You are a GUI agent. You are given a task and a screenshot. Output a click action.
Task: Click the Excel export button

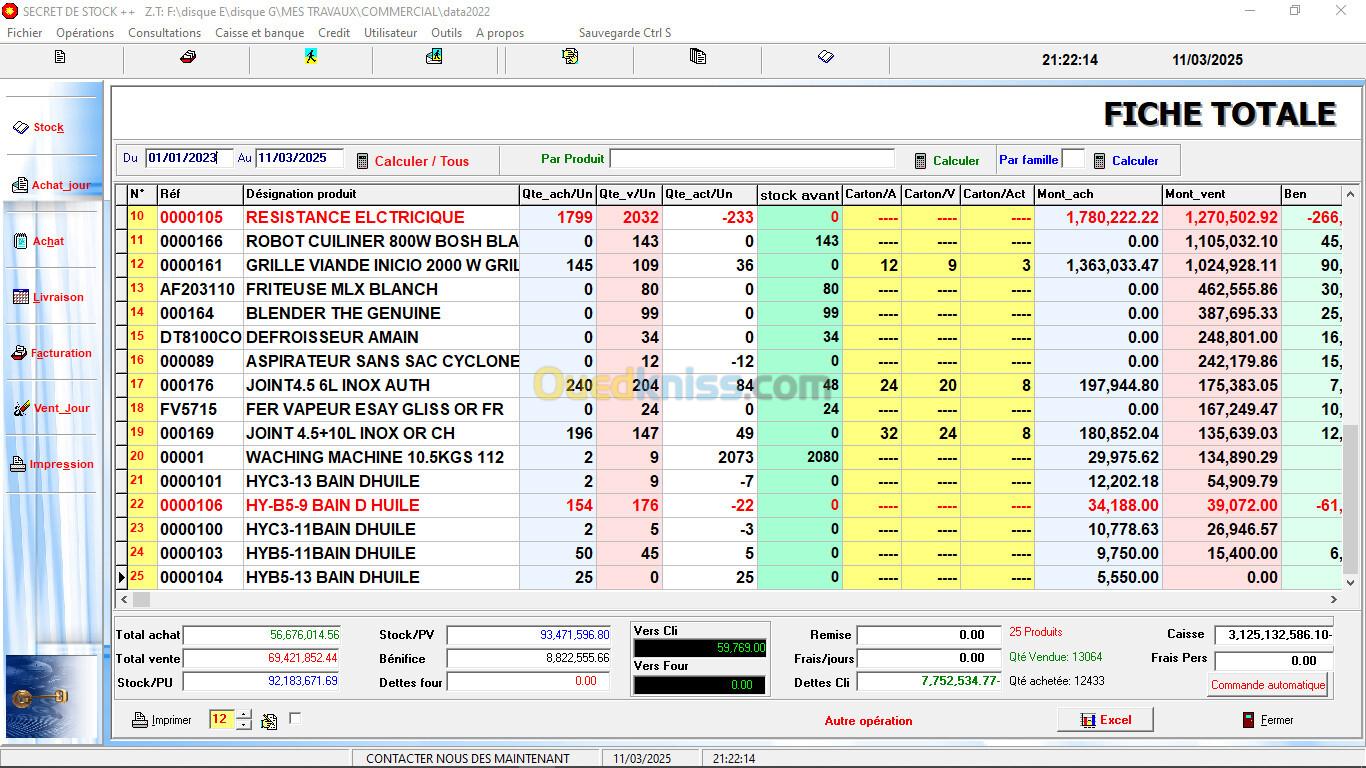tap(1105, 720)
